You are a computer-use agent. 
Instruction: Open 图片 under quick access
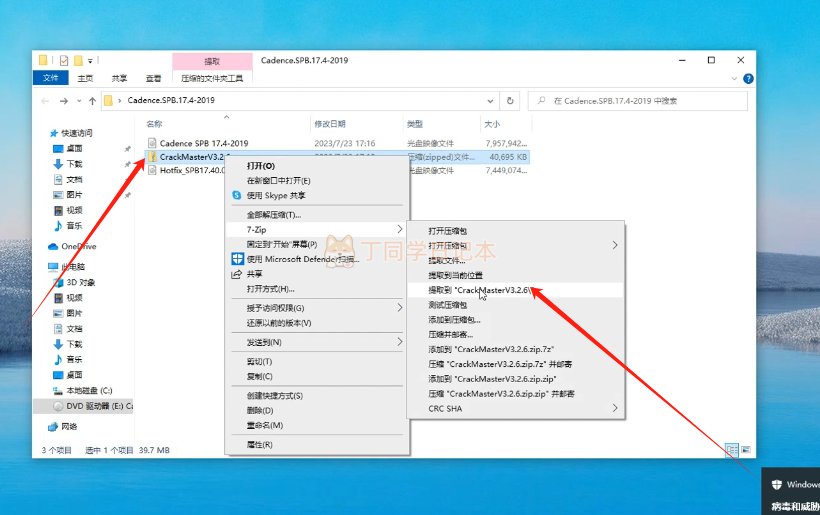coord(74,194)
